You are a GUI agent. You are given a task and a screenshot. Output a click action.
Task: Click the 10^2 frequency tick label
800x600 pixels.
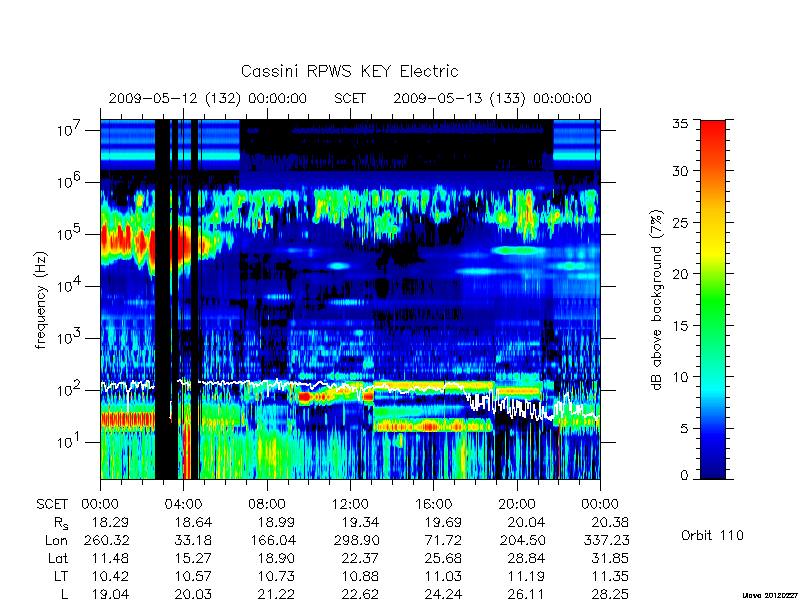(x=70, y=389)
